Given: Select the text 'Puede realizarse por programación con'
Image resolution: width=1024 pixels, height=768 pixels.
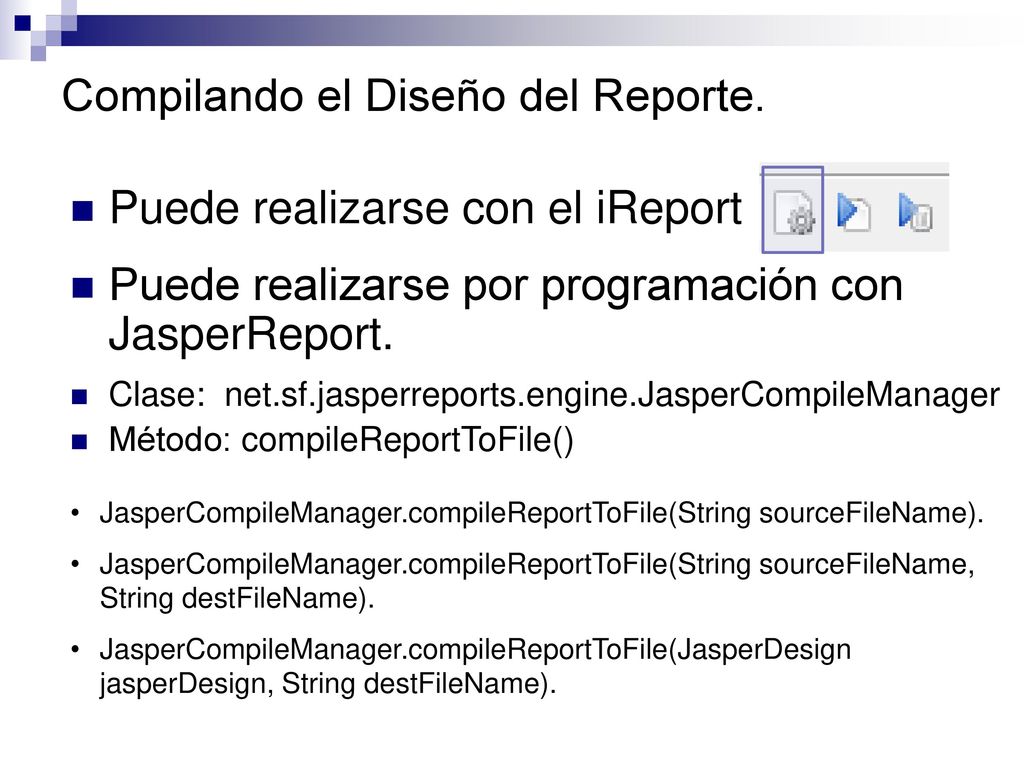Looking at the screenshot, I should click(506, 285).
